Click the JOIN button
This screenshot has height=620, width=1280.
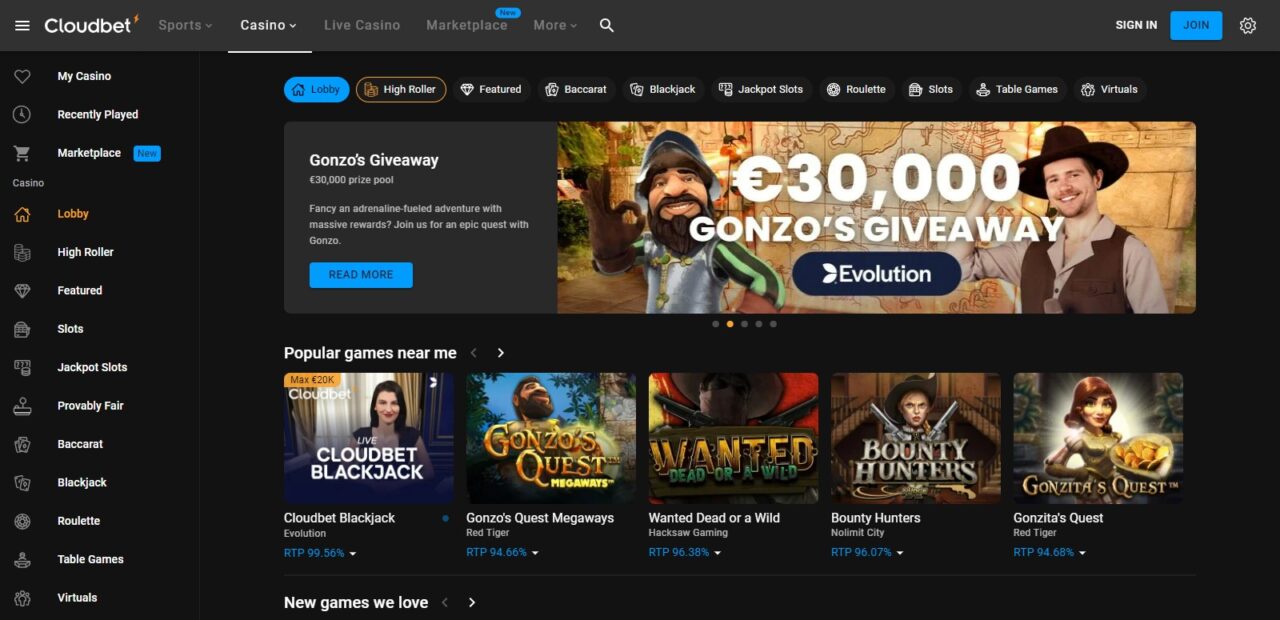point(1196,25)
